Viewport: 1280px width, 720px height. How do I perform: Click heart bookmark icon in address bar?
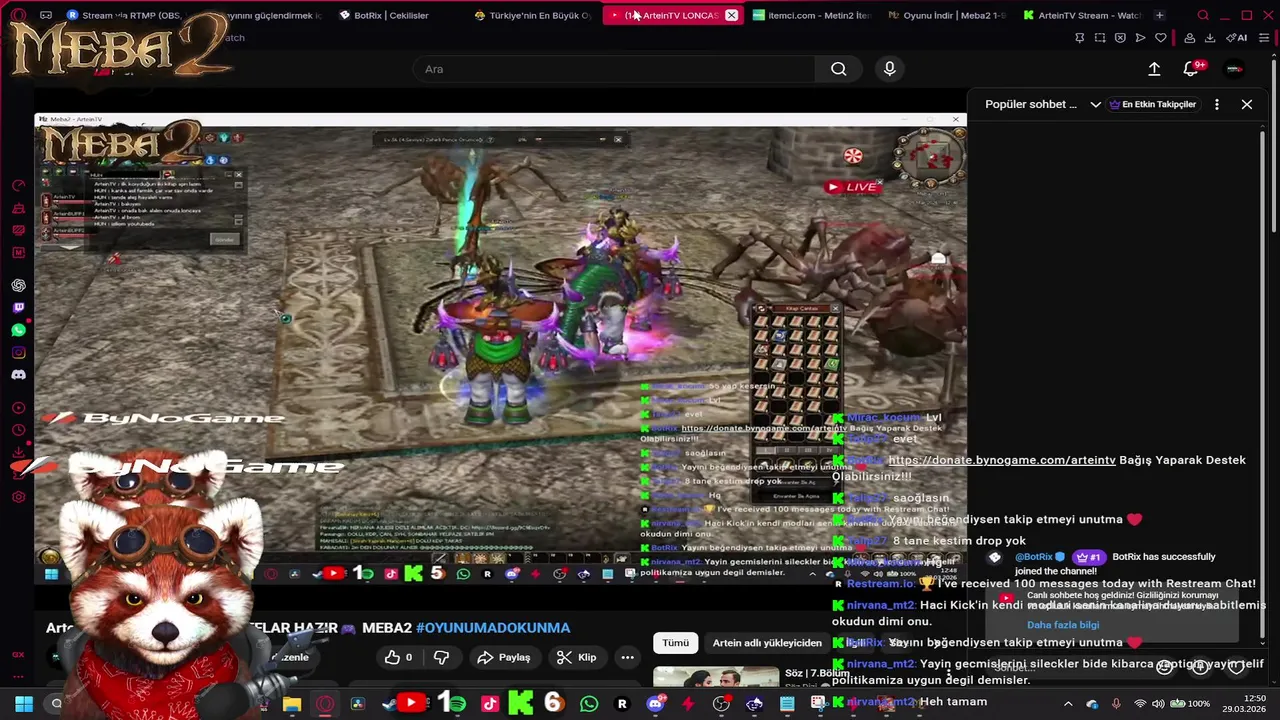point(1160,38)
